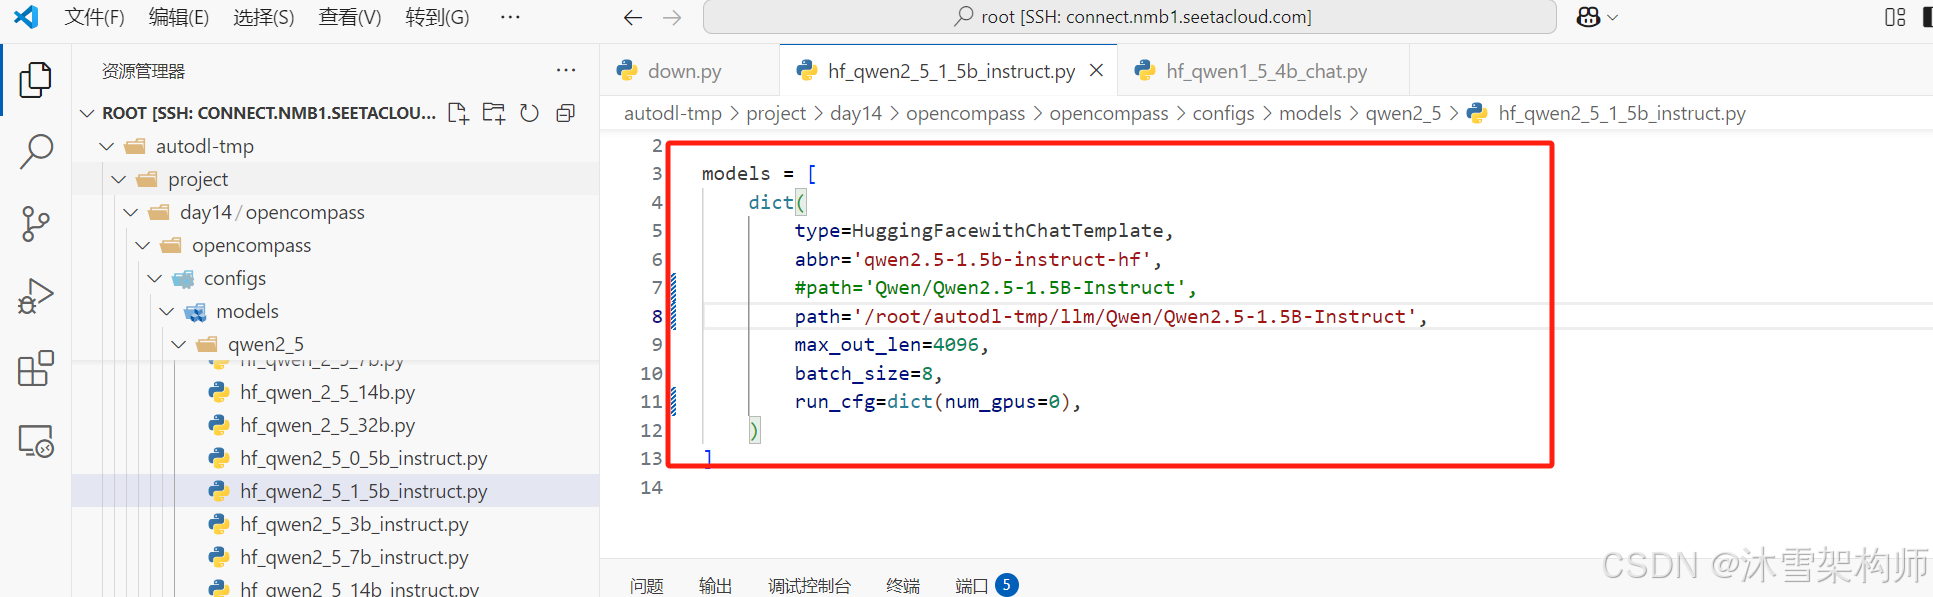
Task: Open the customize layout icon
Action: 1895,17
